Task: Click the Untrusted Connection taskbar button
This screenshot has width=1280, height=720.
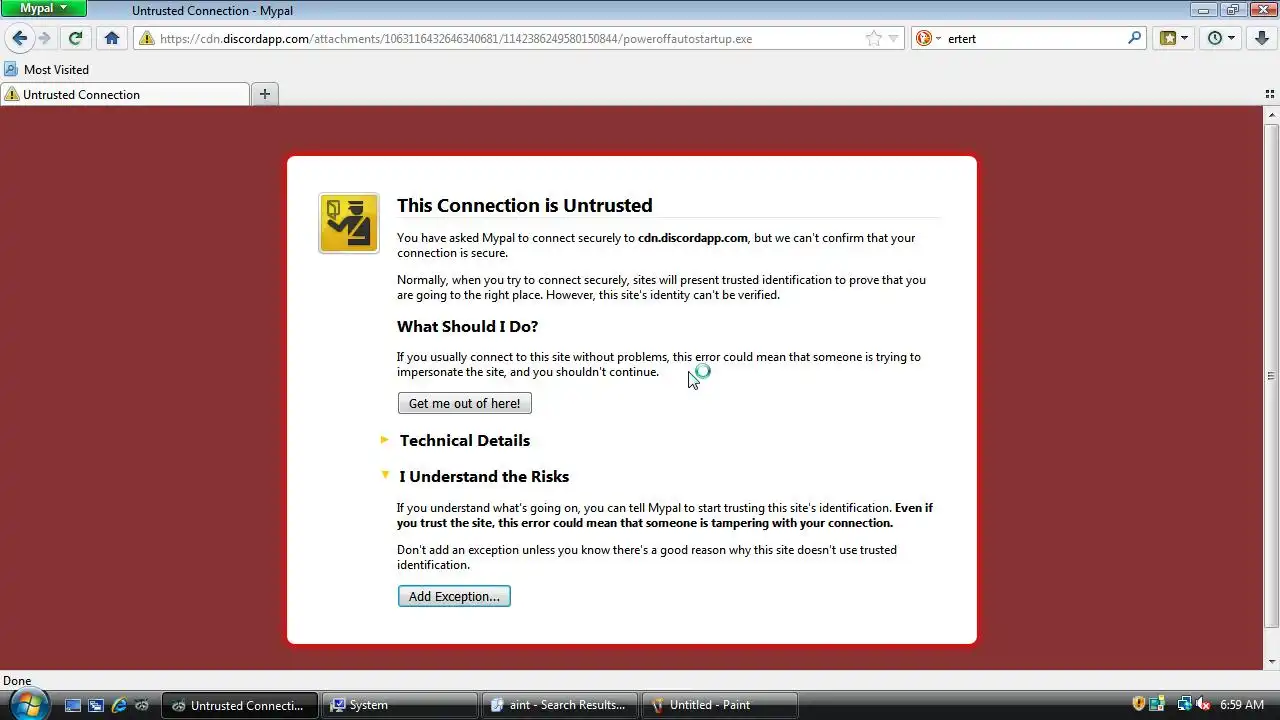Action: pos(240,705)
